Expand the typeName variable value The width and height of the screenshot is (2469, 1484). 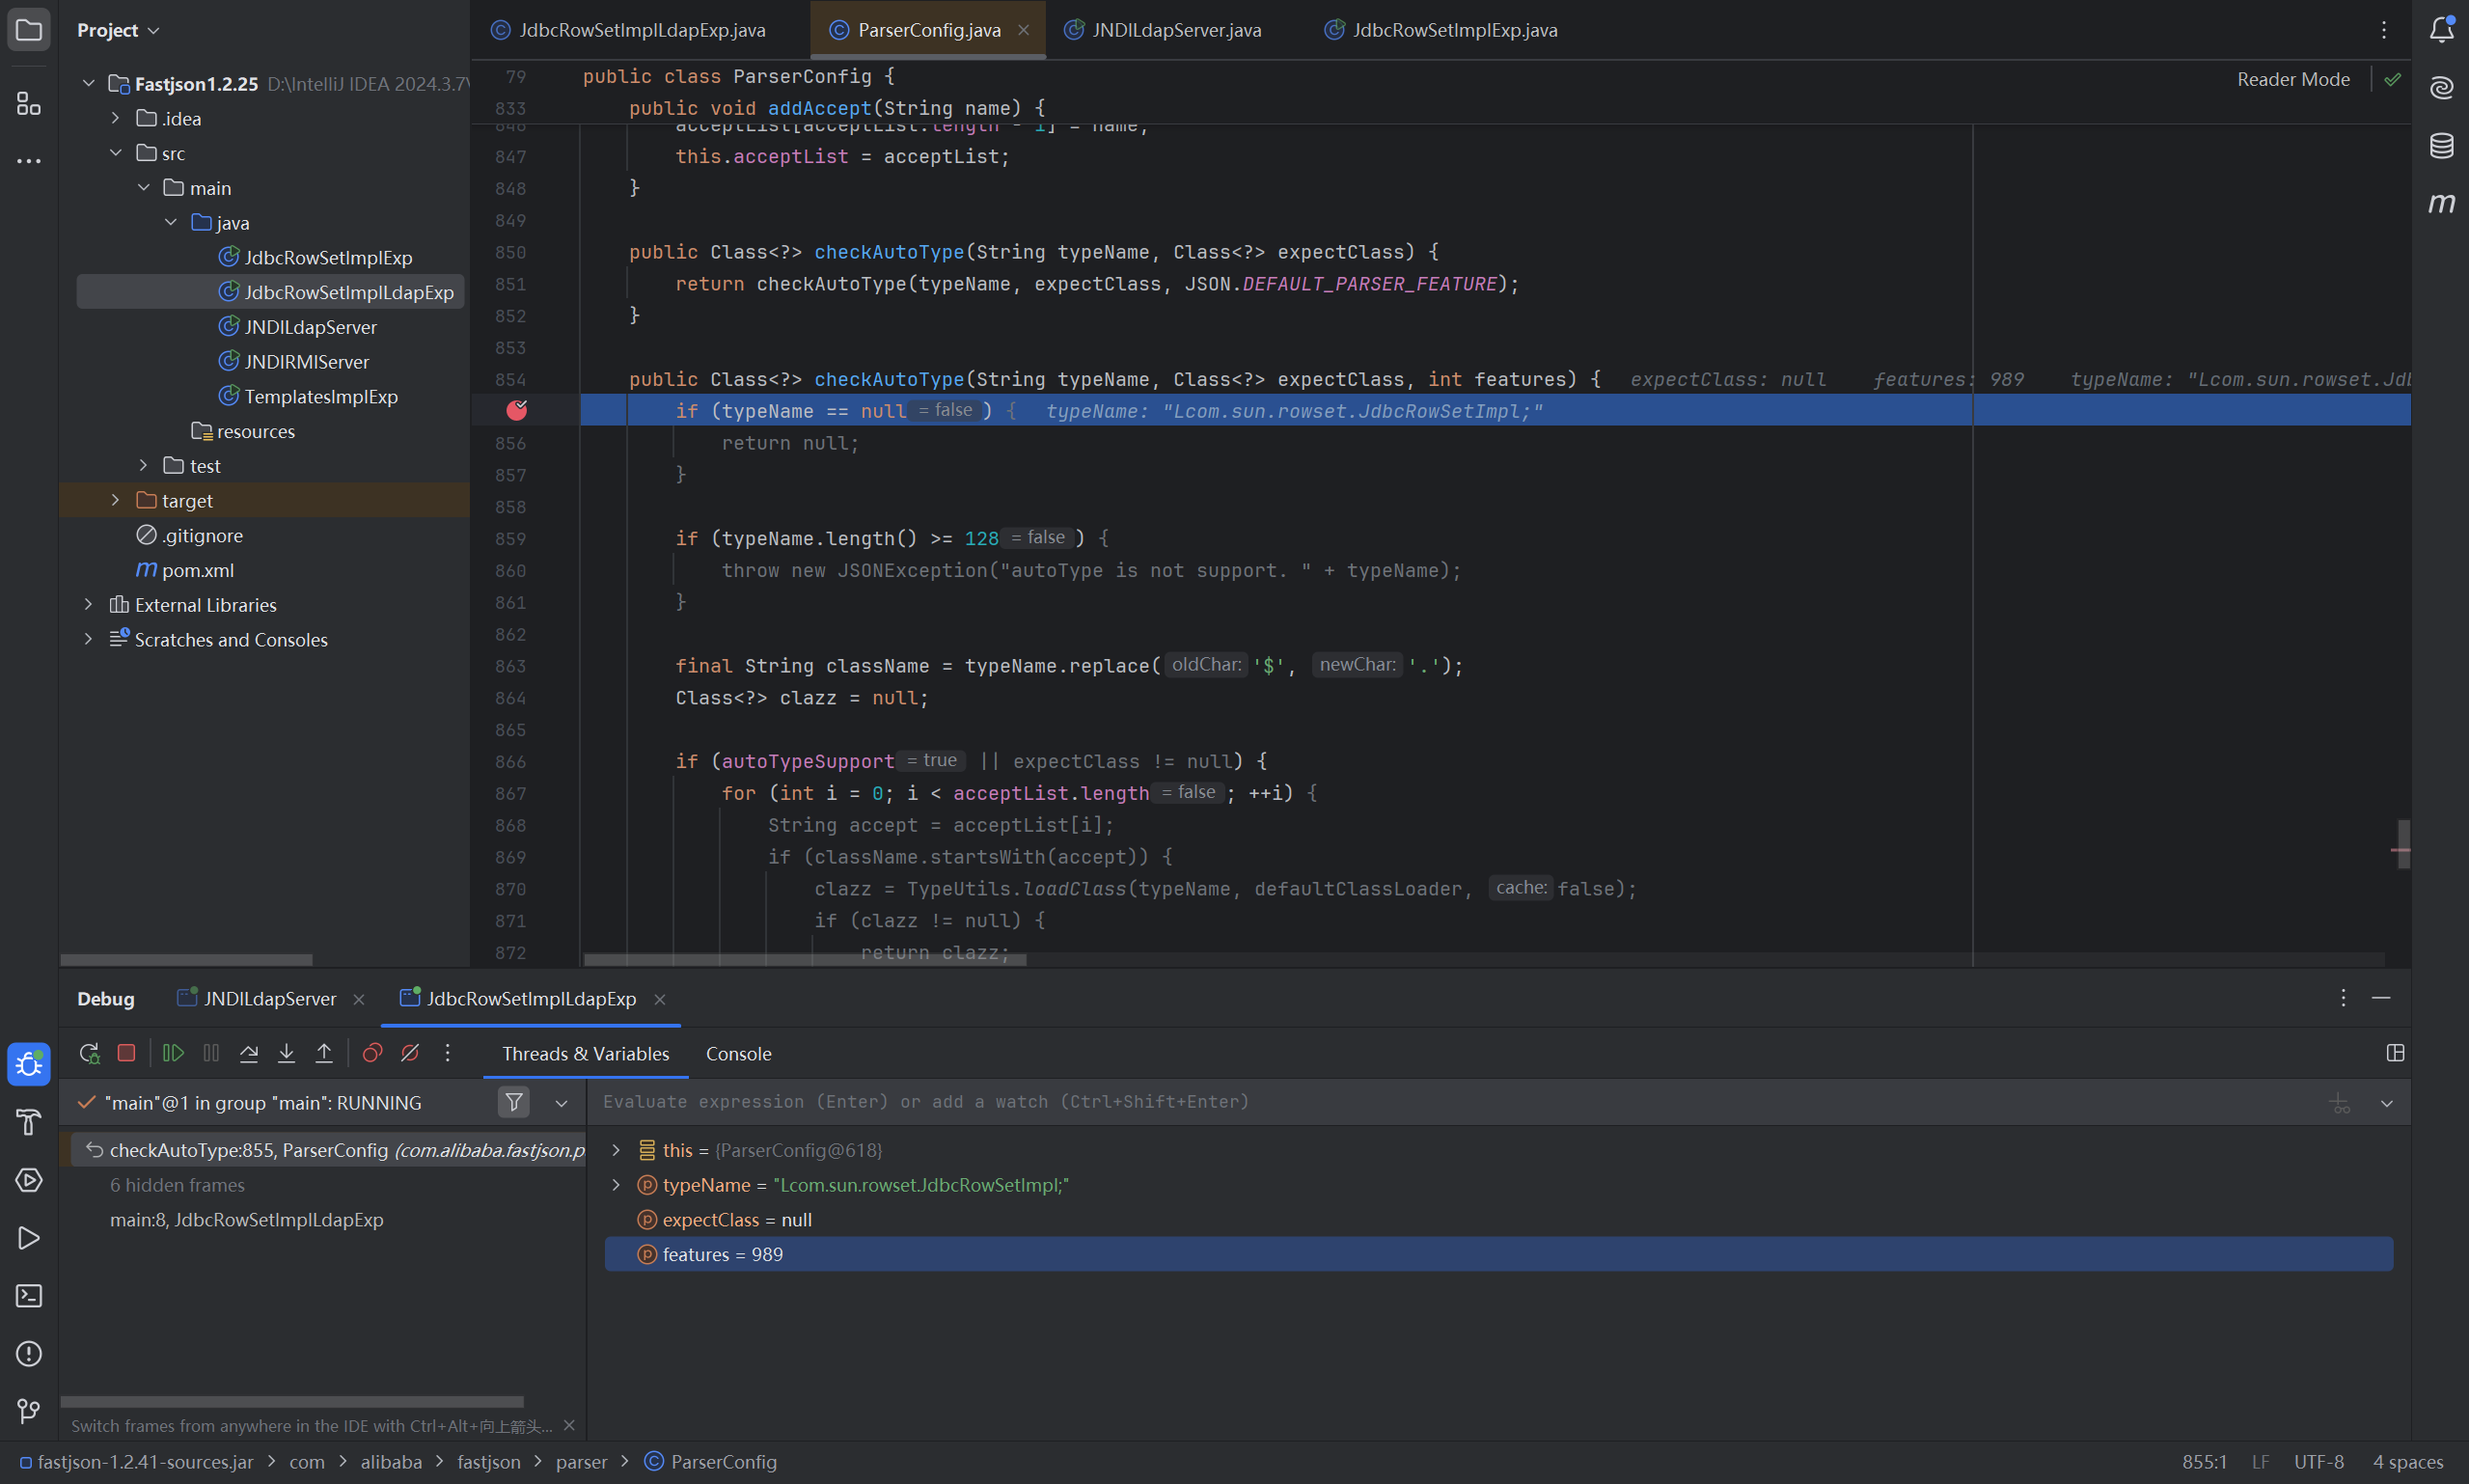click(616, 1185)
